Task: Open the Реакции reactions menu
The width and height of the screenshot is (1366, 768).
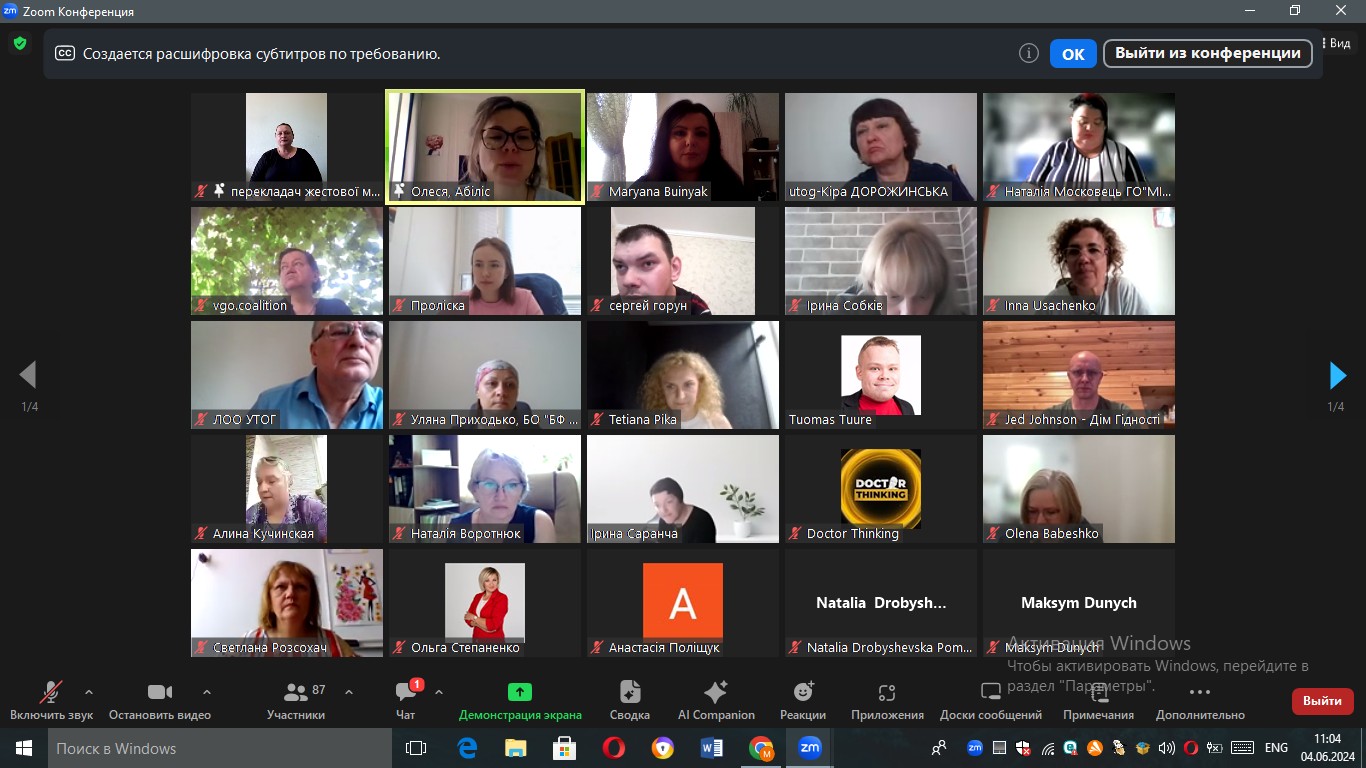Action: [803, 700]
